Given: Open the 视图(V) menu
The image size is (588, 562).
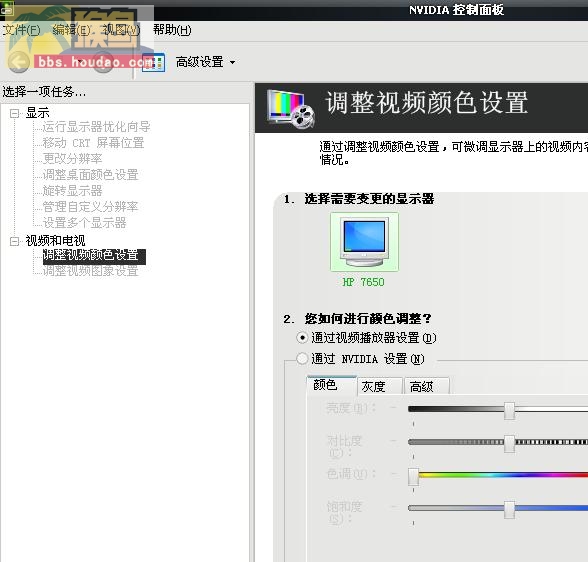Looking at the screenshot, I should coord(121,30).
